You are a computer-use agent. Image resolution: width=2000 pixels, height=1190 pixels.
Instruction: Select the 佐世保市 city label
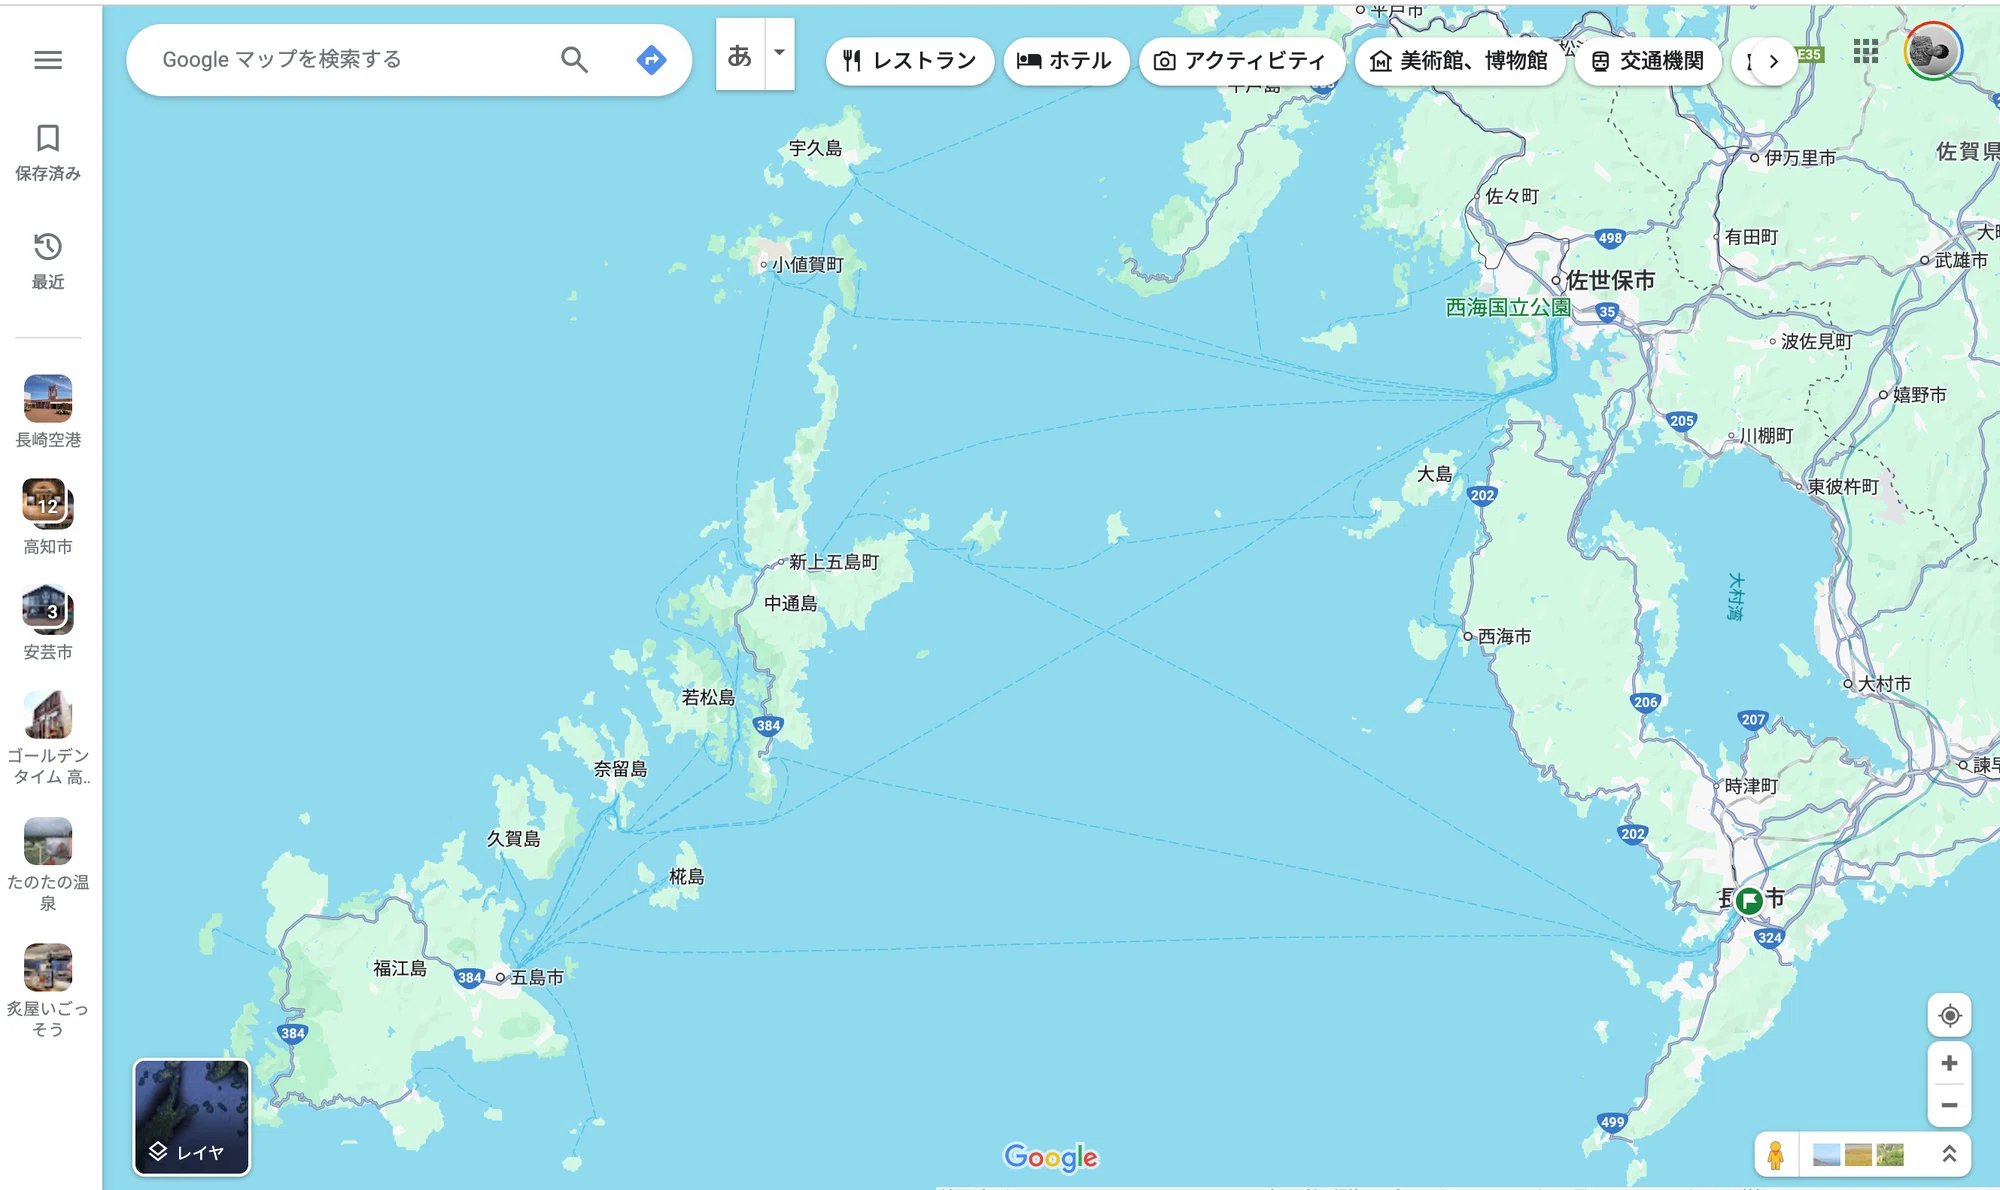click(x=1610, y=280)
